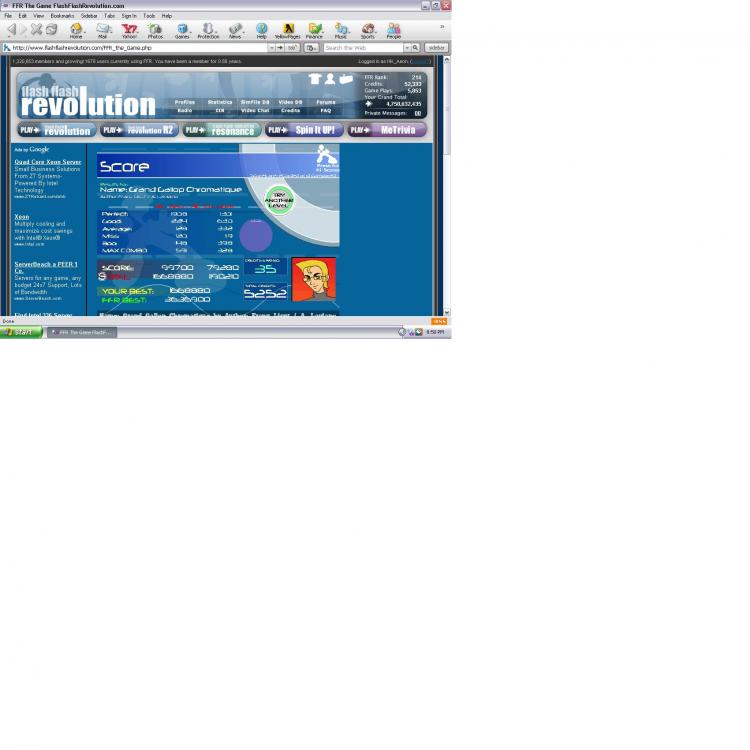The width and height of the screenshot is (750, 750).
Task: Click inside the Search the Web field
Action: (x=362, y=47)
